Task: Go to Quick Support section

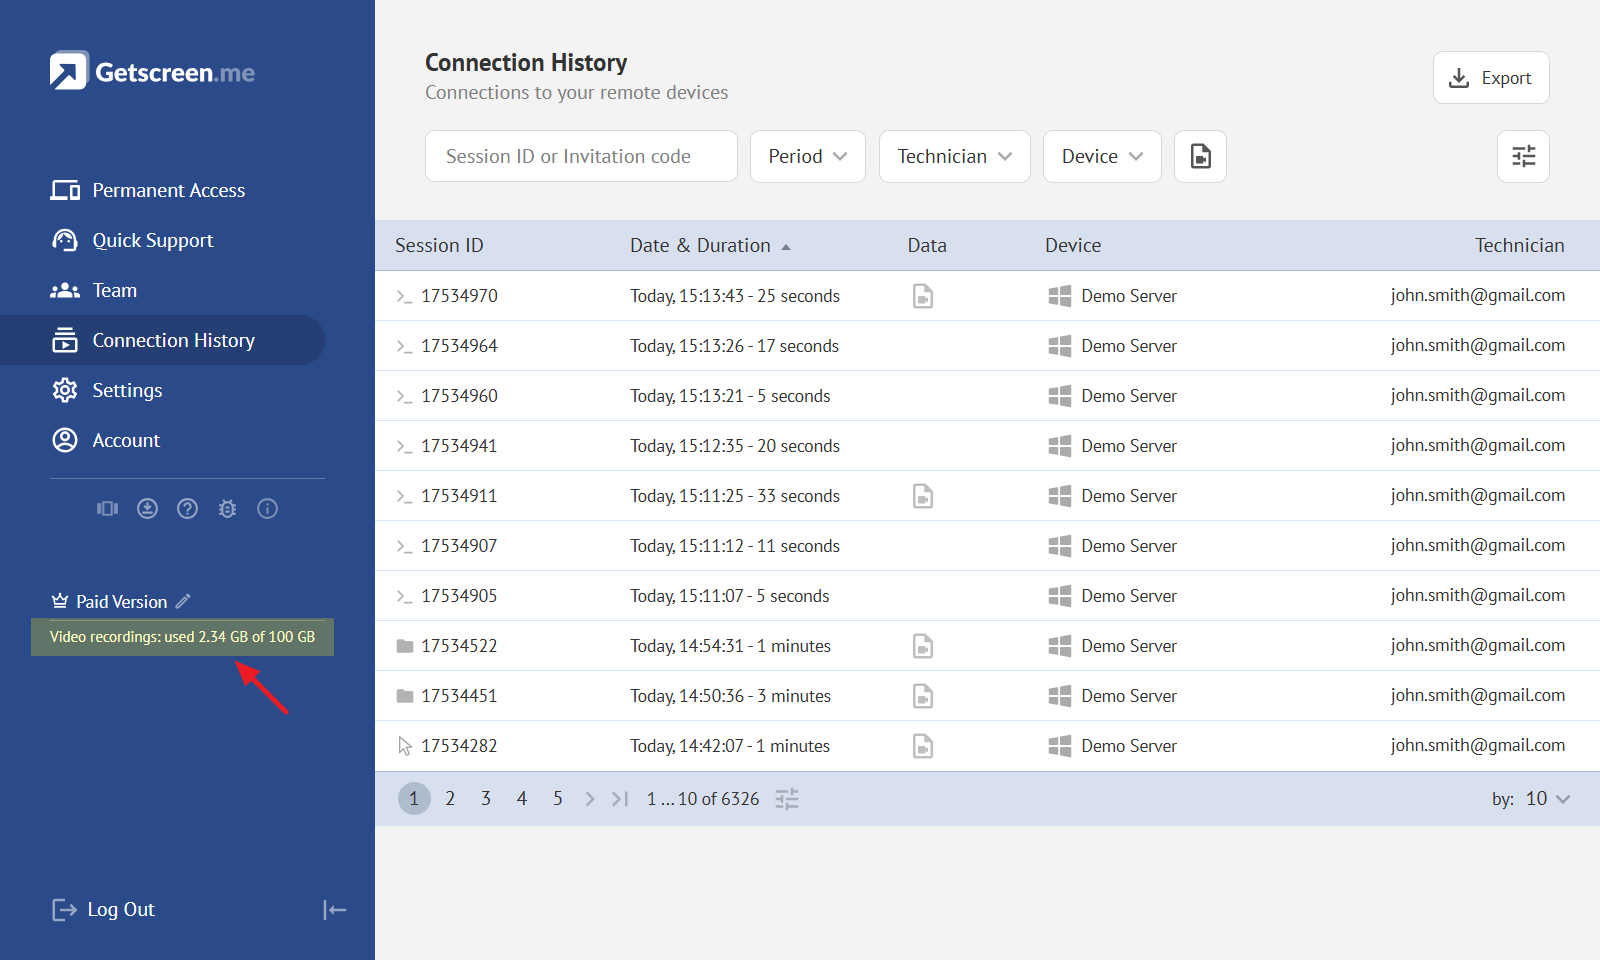Action: pyautogui.click(x=152, y=240)
